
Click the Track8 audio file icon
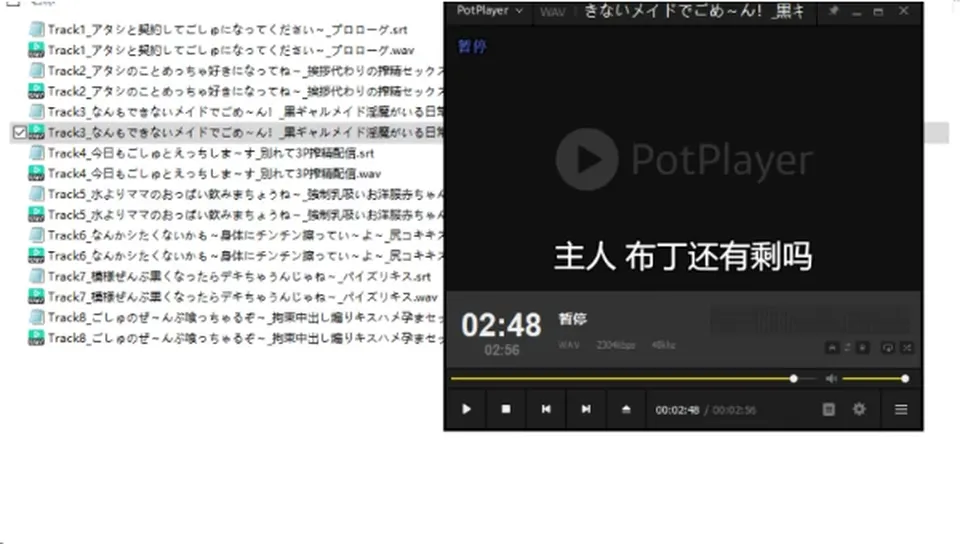point(37,338)
